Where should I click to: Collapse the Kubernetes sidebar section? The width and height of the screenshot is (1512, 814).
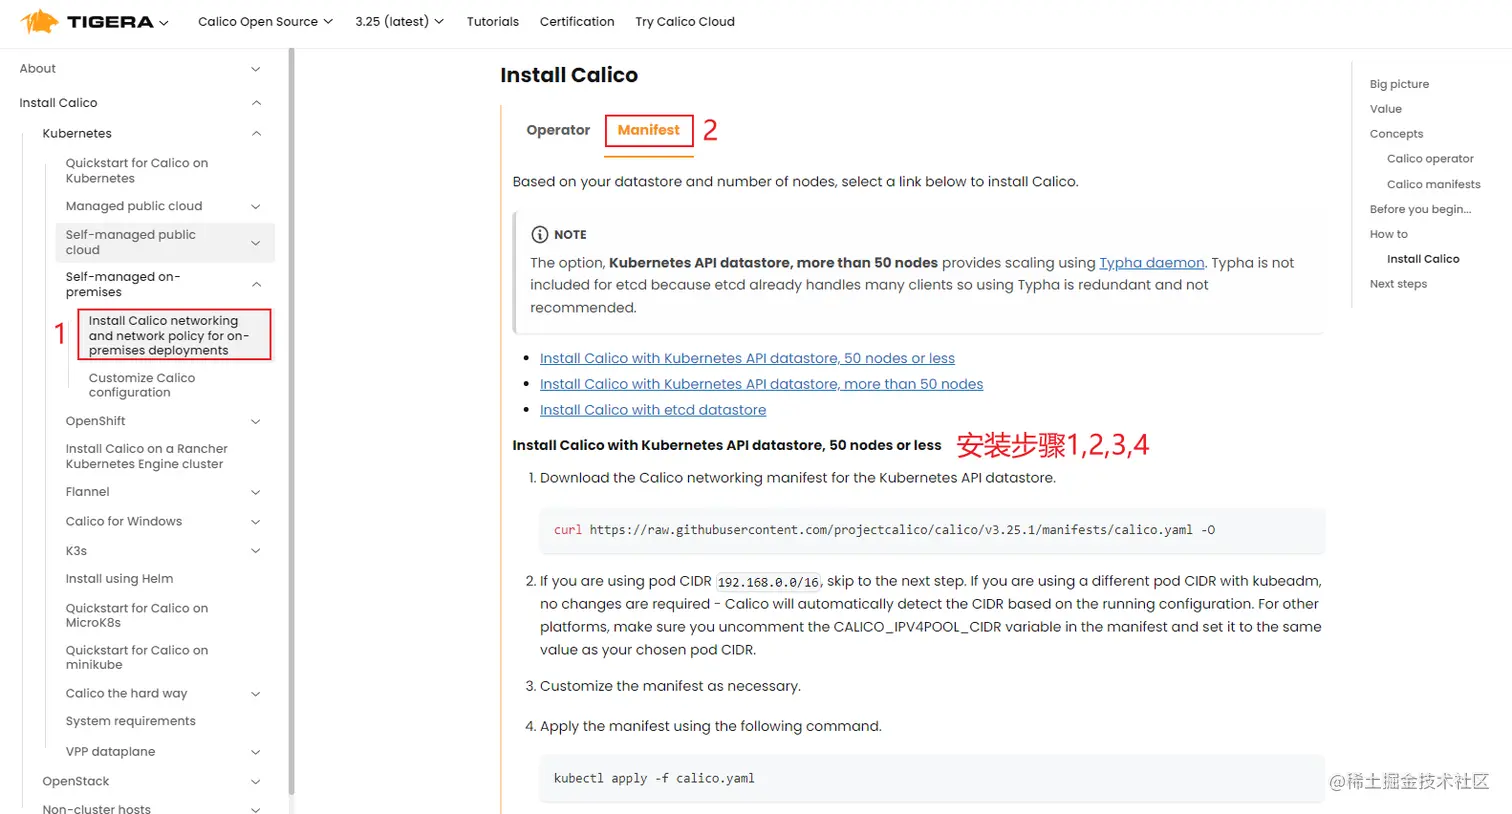click(x=256, y=133)
